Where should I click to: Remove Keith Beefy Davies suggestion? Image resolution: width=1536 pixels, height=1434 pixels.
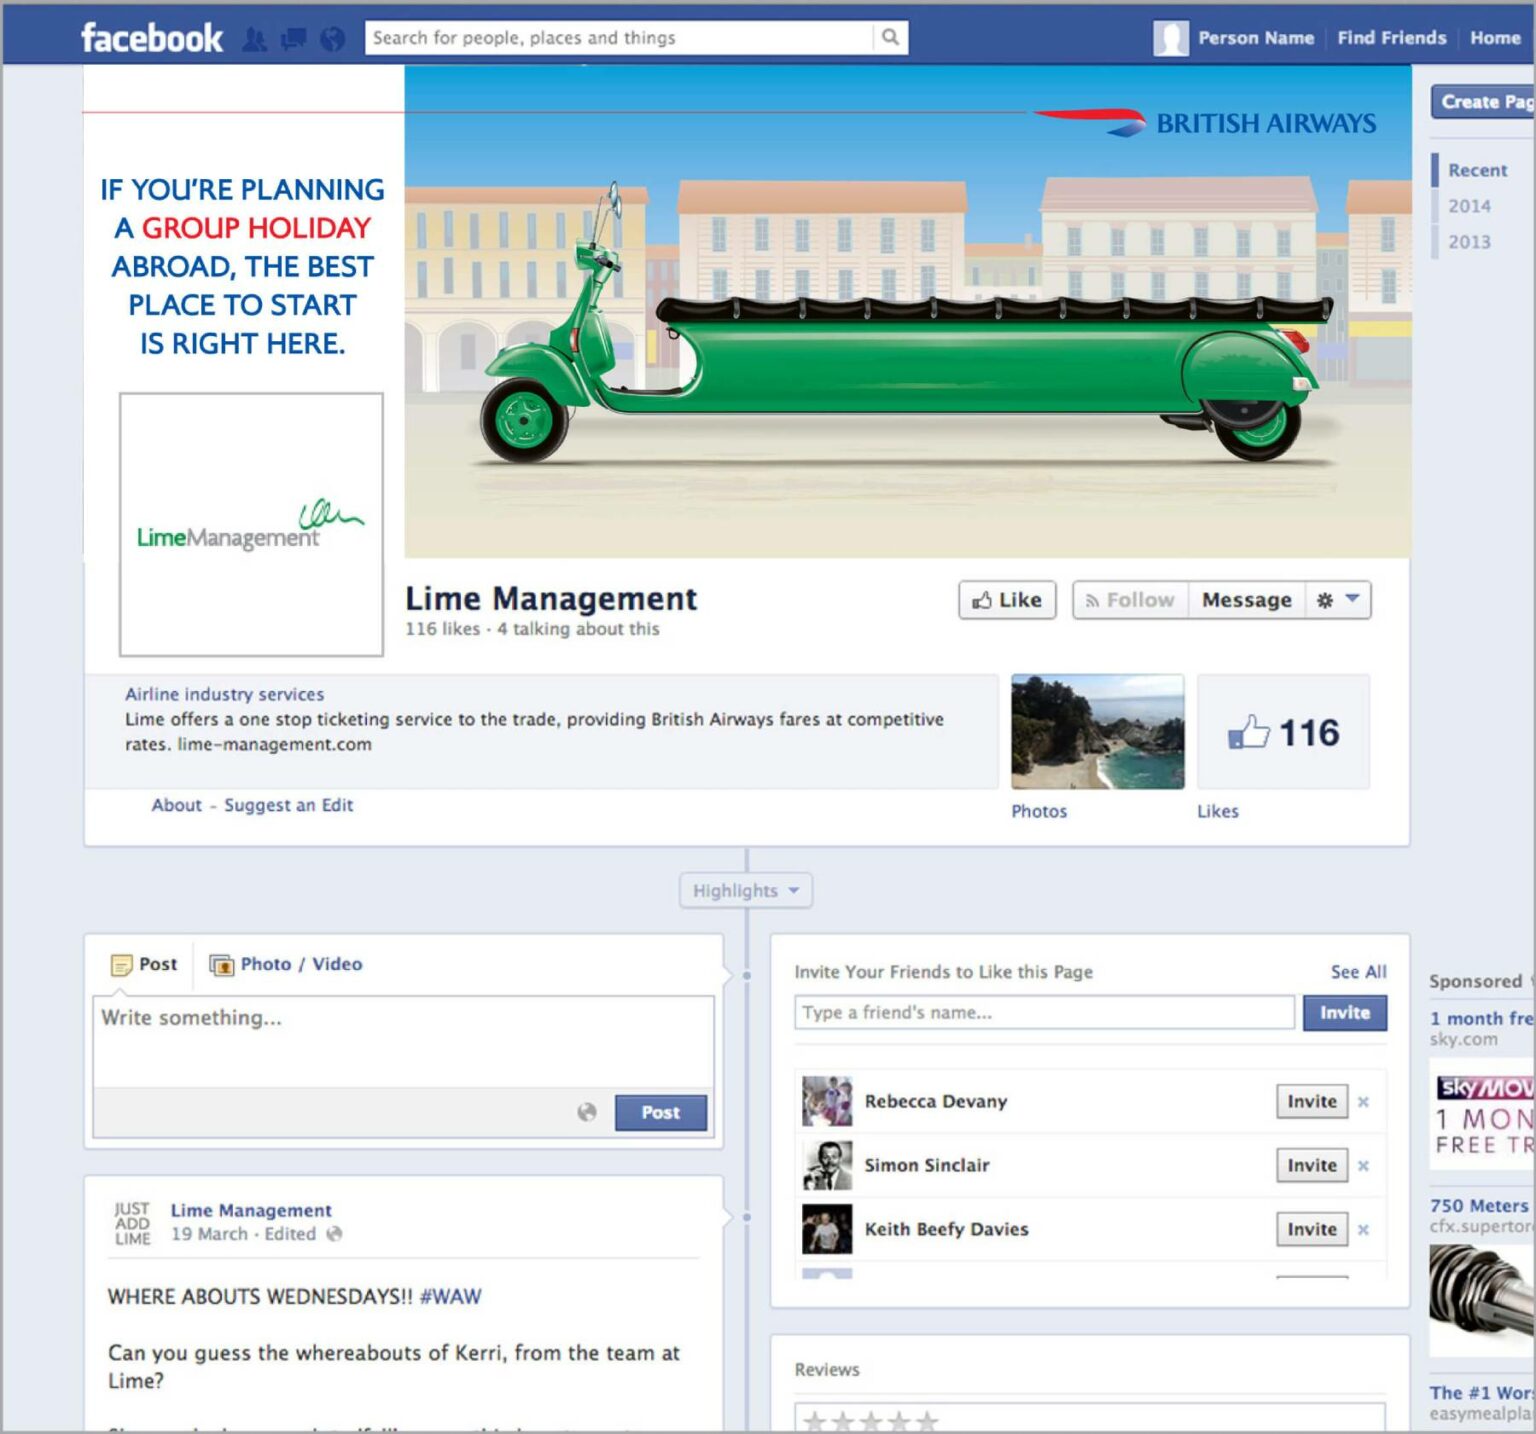click(1363, 1230)
